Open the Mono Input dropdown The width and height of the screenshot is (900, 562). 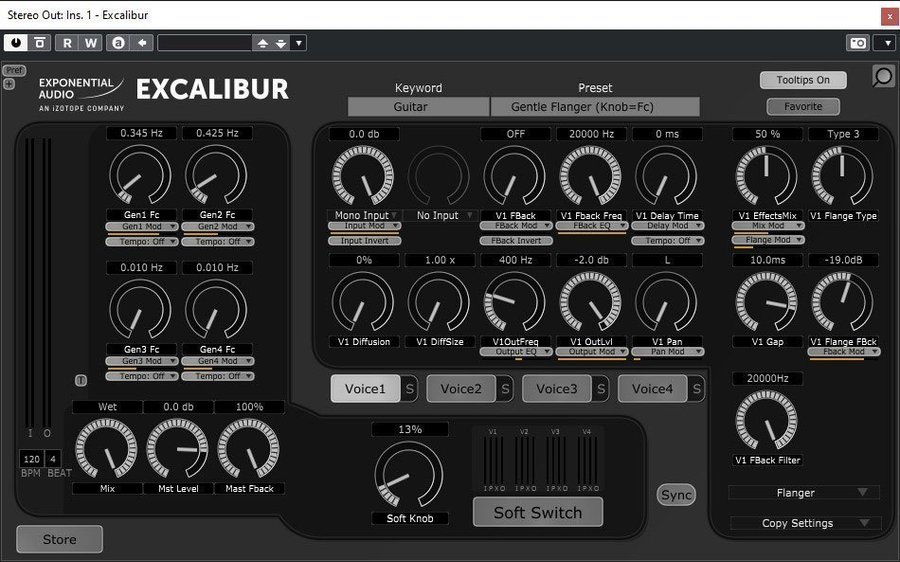click(x=364, y=215)
